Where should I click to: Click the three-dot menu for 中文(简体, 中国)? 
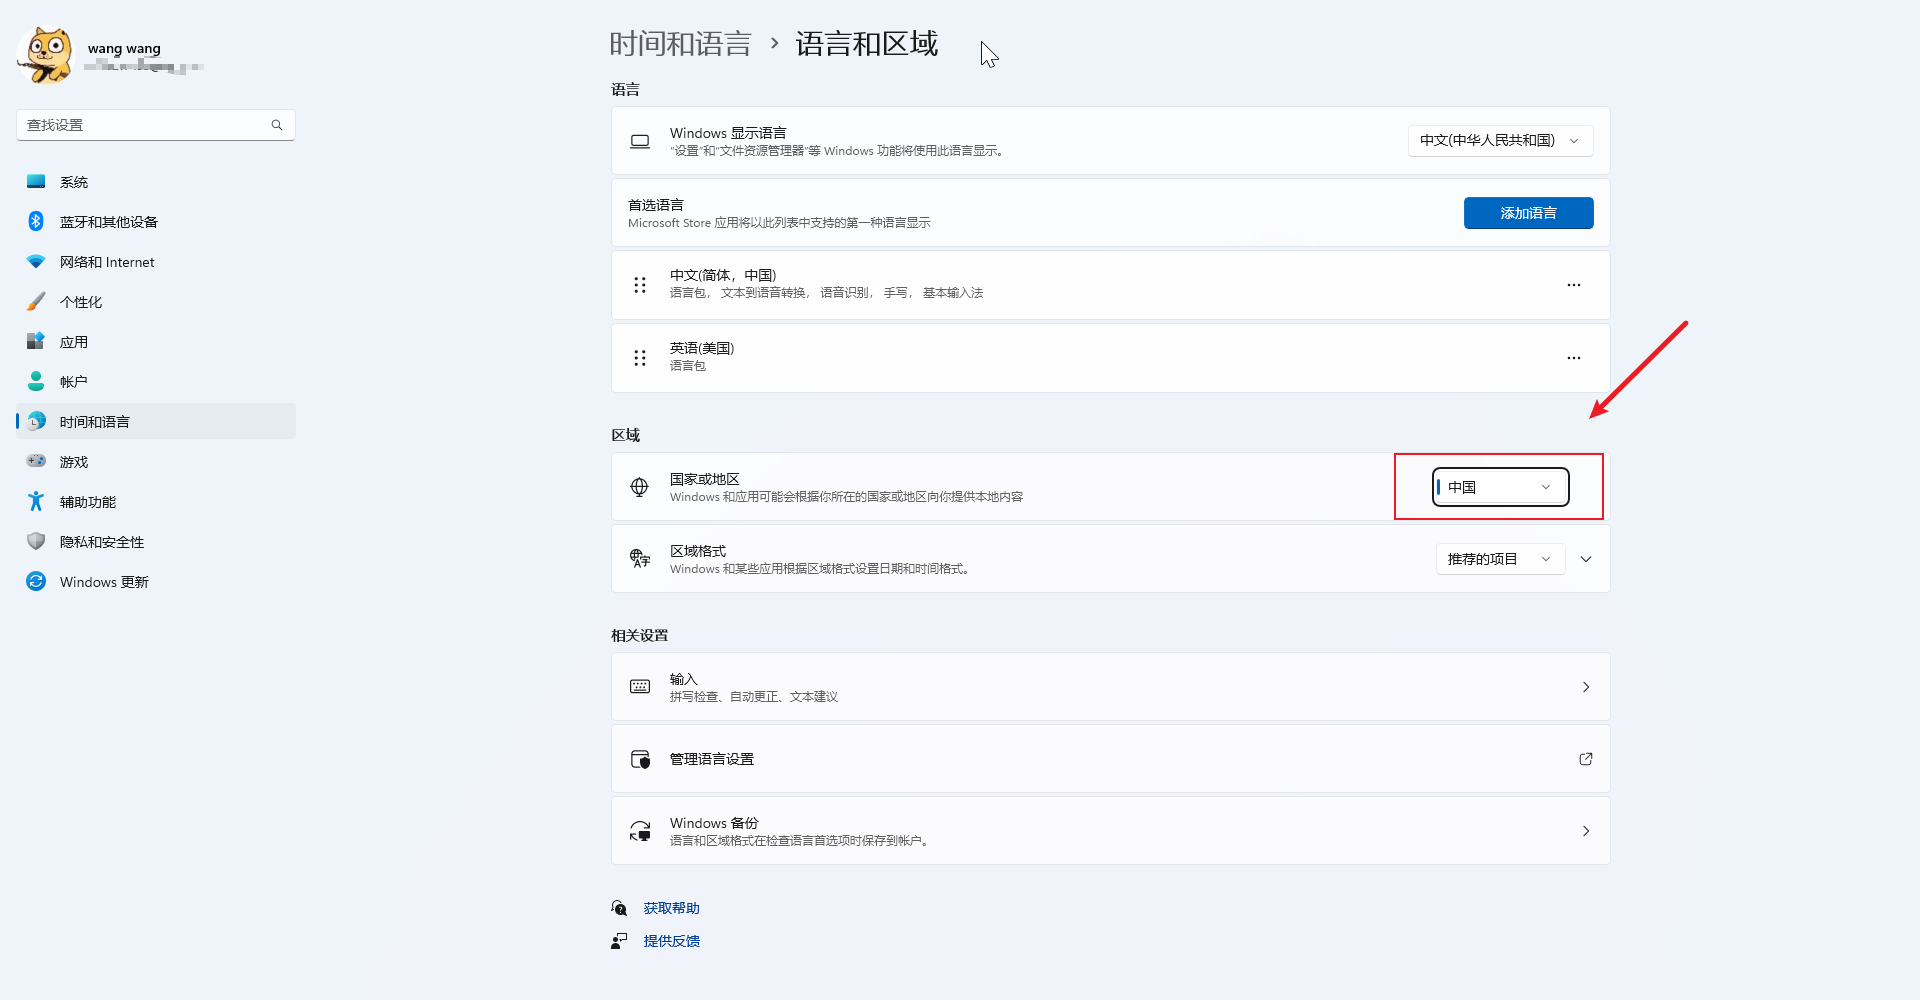coord(1573,285)
